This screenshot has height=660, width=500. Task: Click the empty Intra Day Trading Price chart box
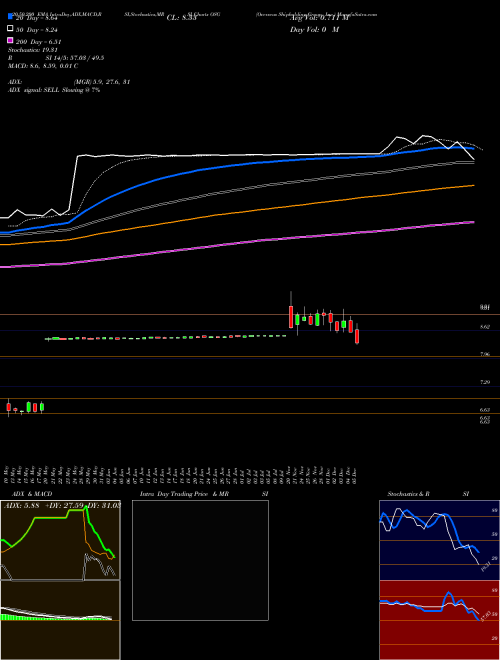click(x=200, y=560)
